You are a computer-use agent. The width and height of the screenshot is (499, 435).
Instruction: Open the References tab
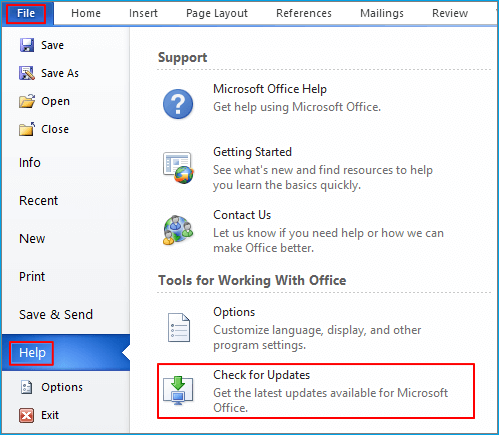click(304, 13)
